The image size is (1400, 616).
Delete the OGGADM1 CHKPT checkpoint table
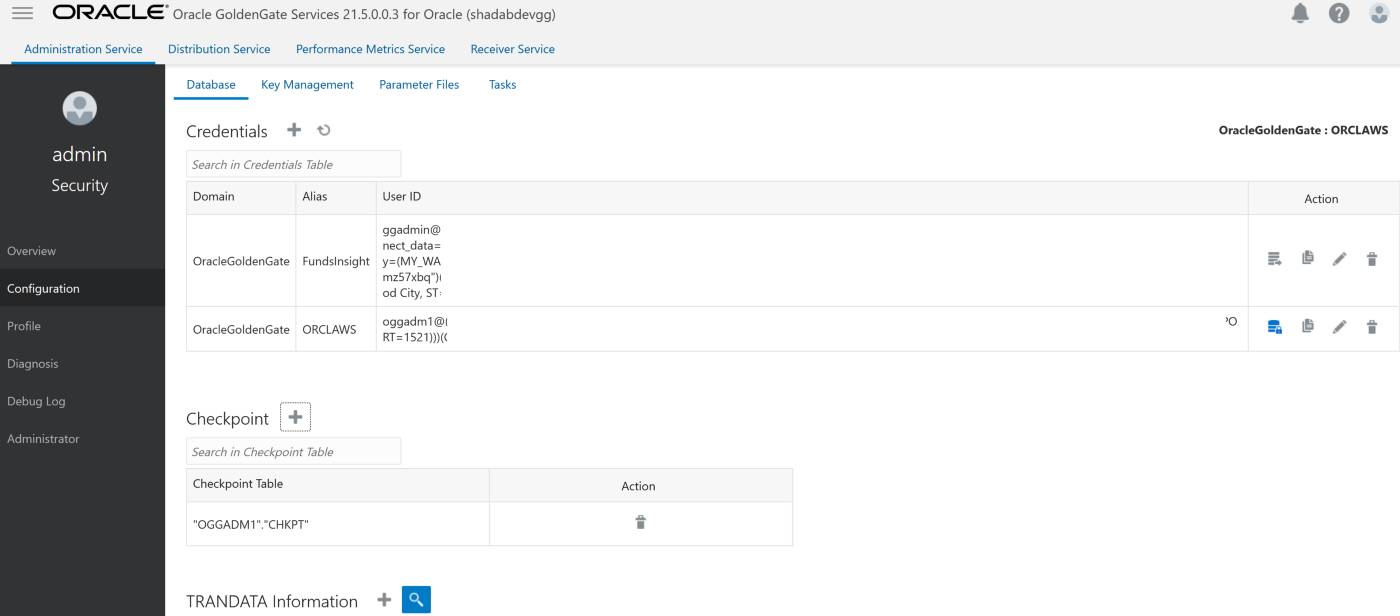click(x=640, y=522)
